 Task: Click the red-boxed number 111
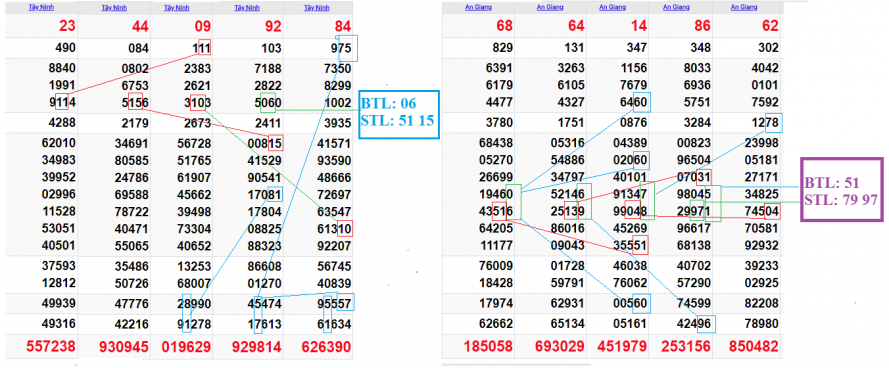(x=202, y=48)
